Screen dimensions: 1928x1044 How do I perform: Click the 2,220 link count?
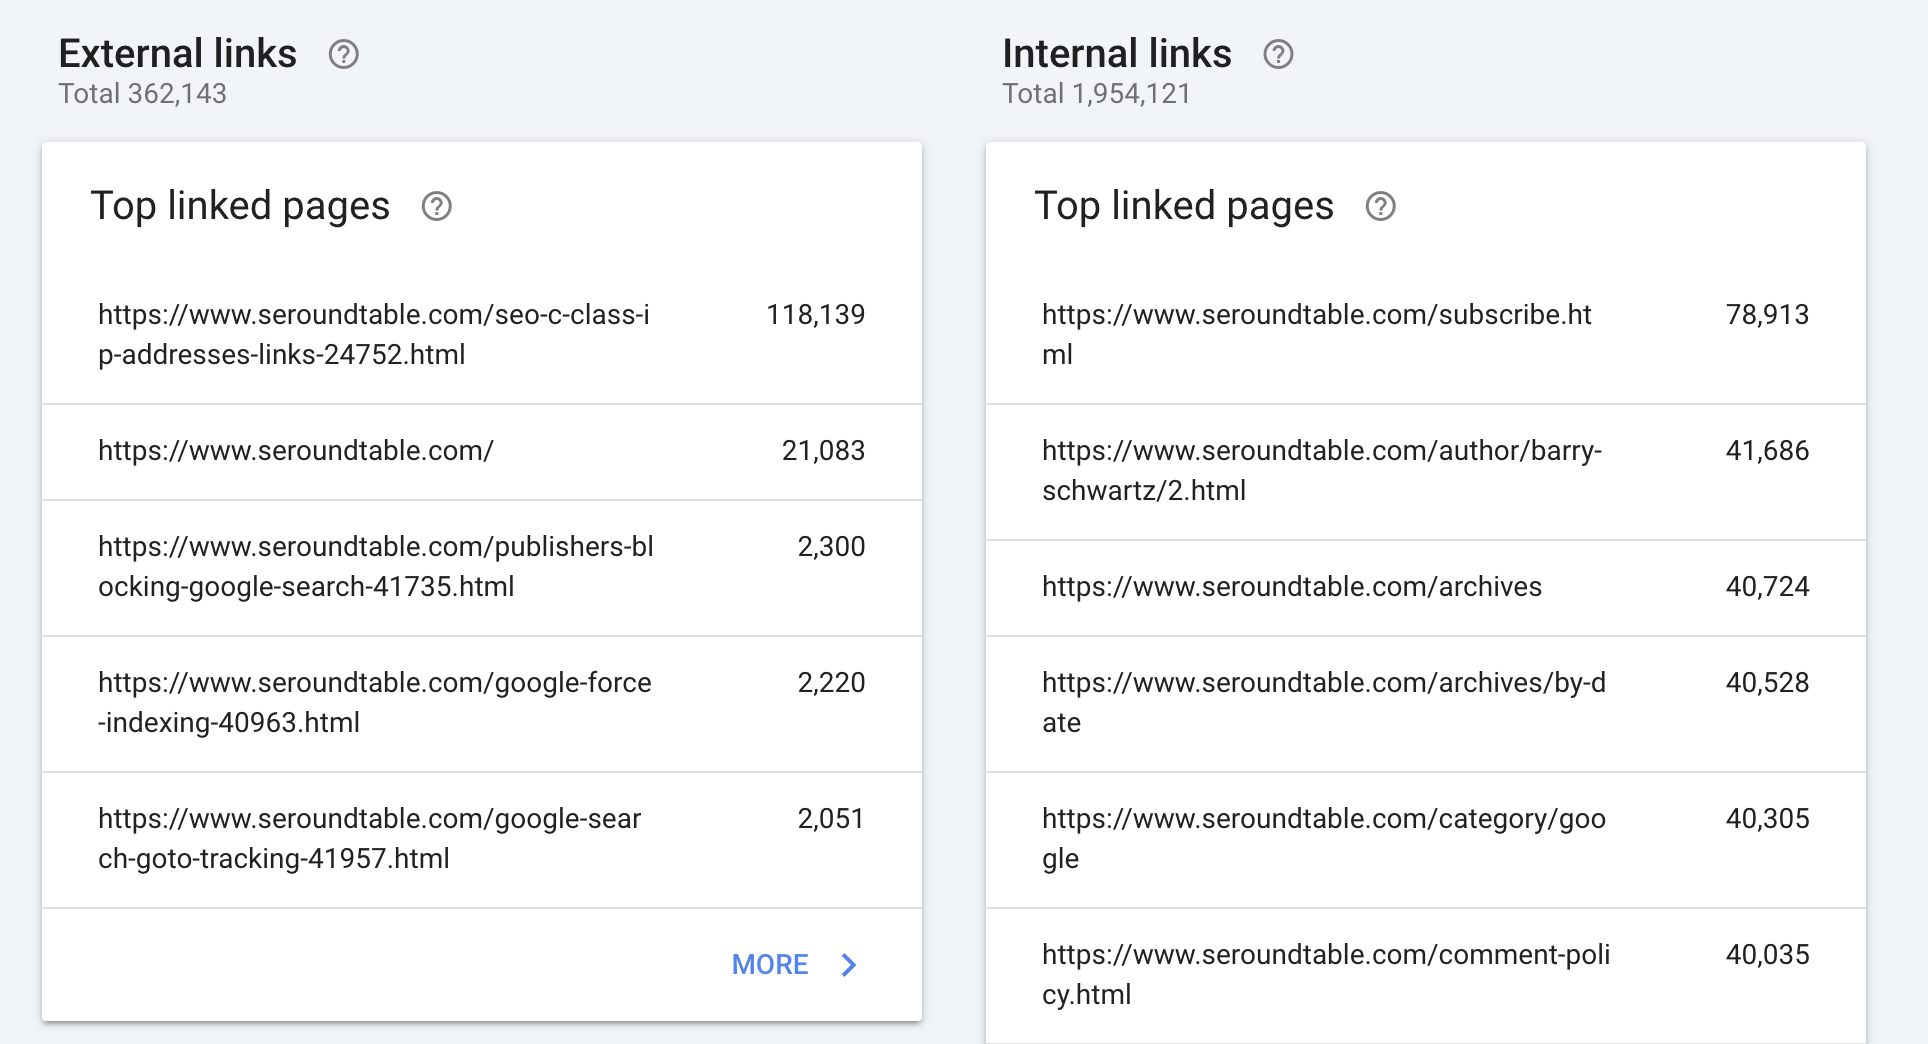tap(832, 683)
